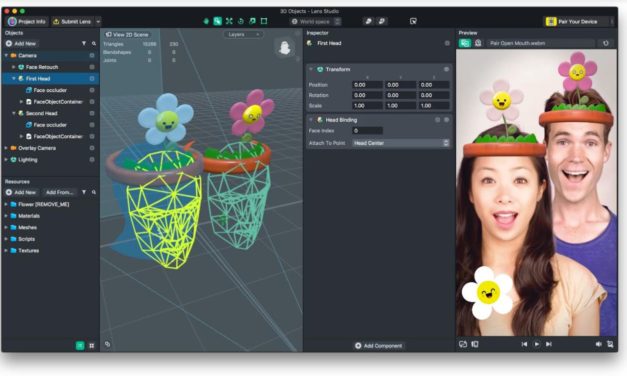
Task: Click Add New in Resources panel
Action: (21, 192)
